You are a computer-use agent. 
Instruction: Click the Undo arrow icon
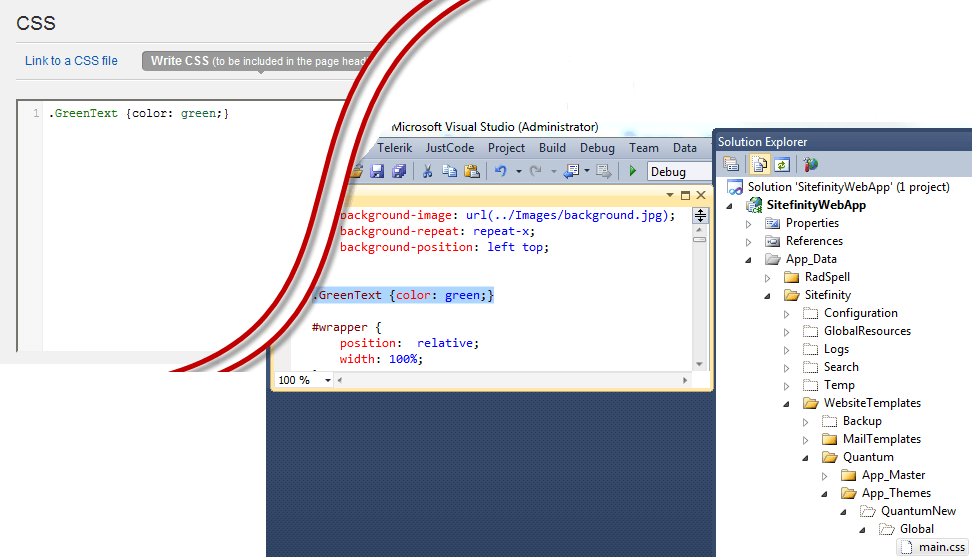(501, 171)
